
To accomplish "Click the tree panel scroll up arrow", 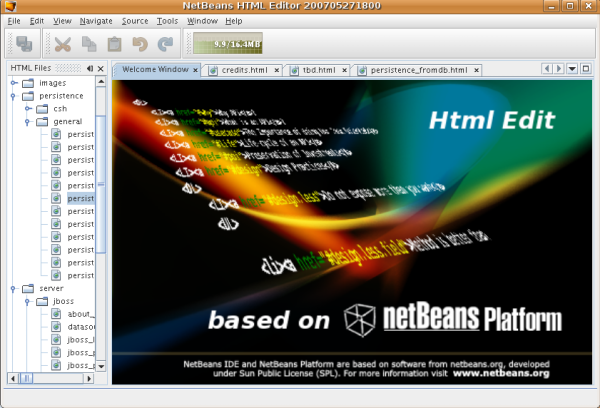I will tap(101, 82).
